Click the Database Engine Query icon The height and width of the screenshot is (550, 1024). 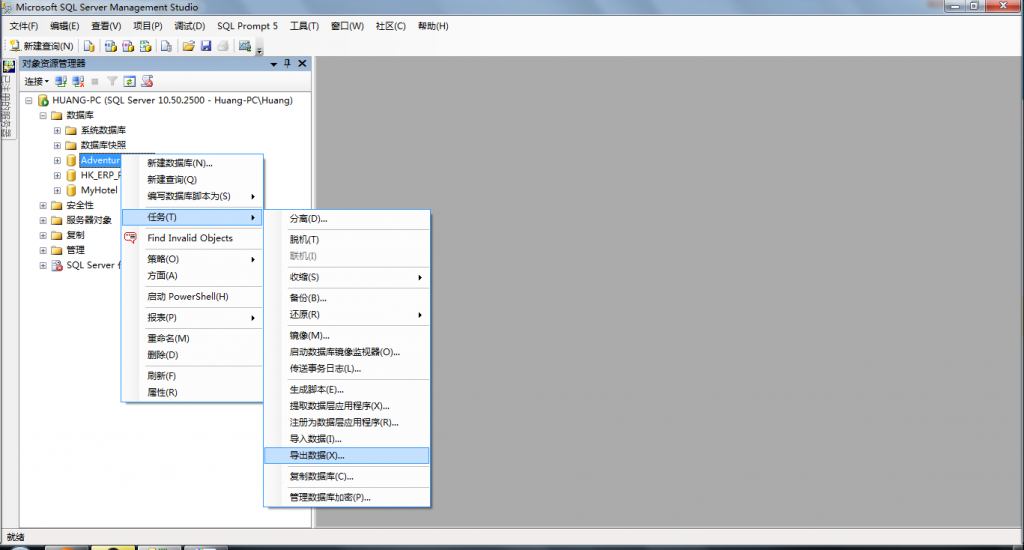pyautogui.click(x=89, y=46)
